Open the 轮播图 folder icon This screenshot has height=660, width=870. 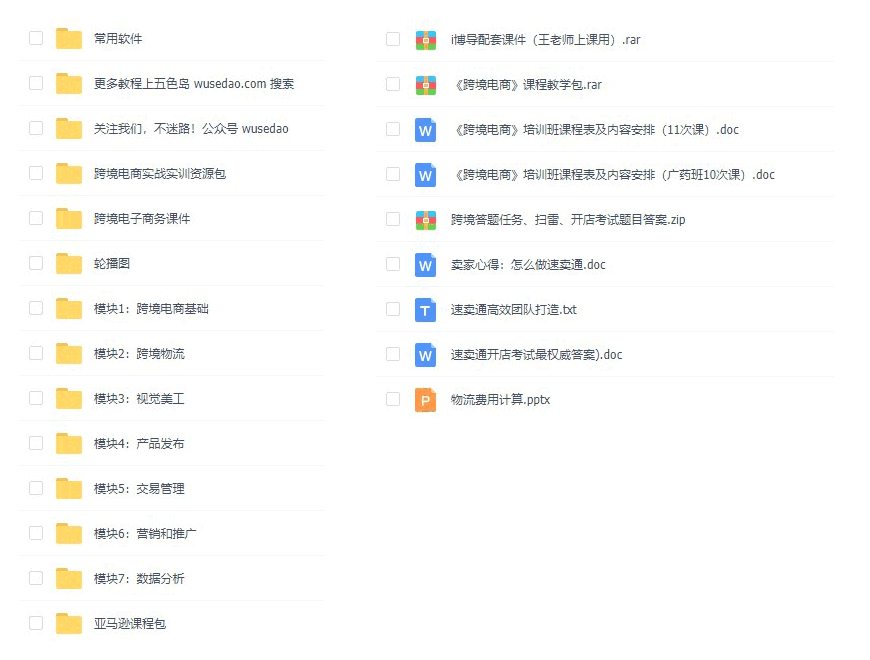(x=69, y=263)
